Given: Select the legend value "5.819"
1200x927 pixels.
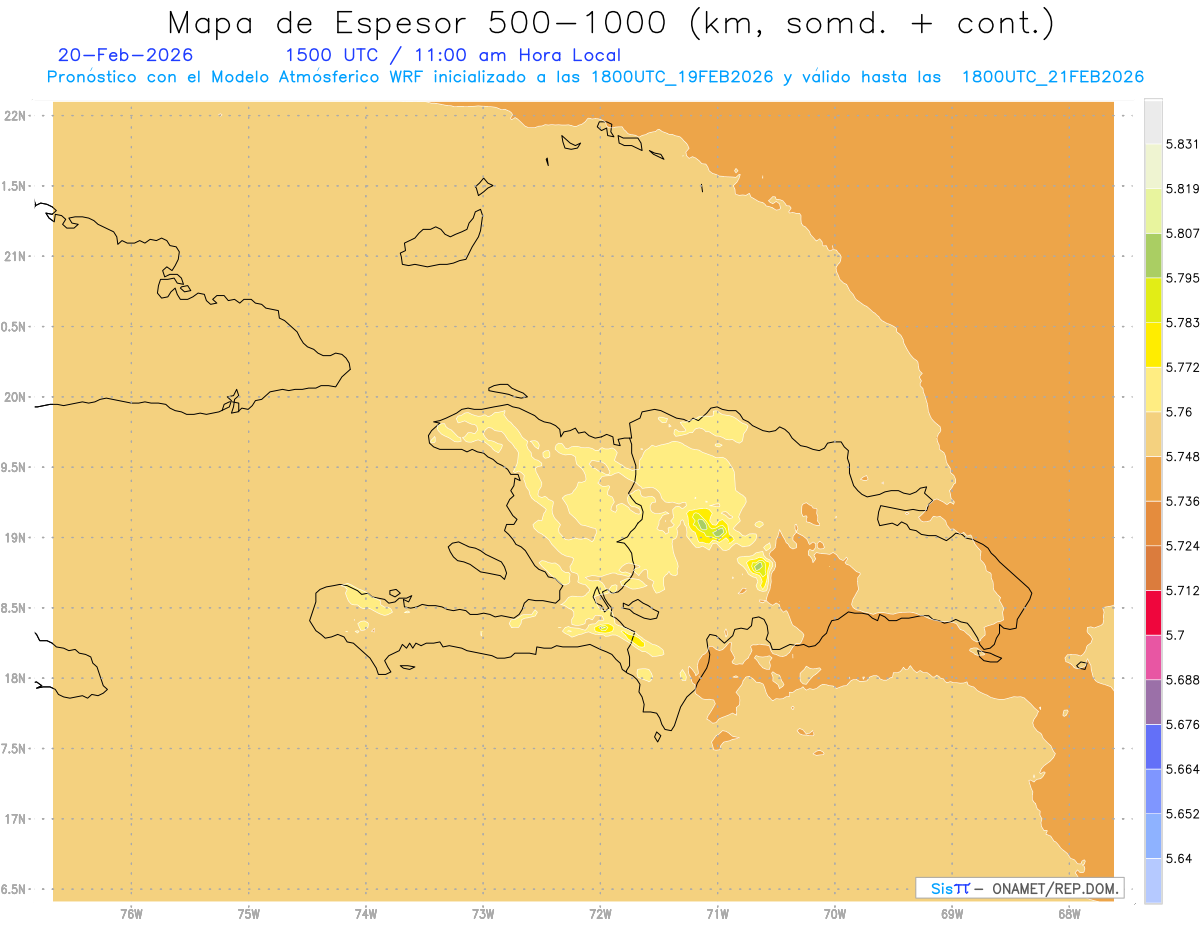Looking at the screenshot, I should click(x=1183, y=189).
